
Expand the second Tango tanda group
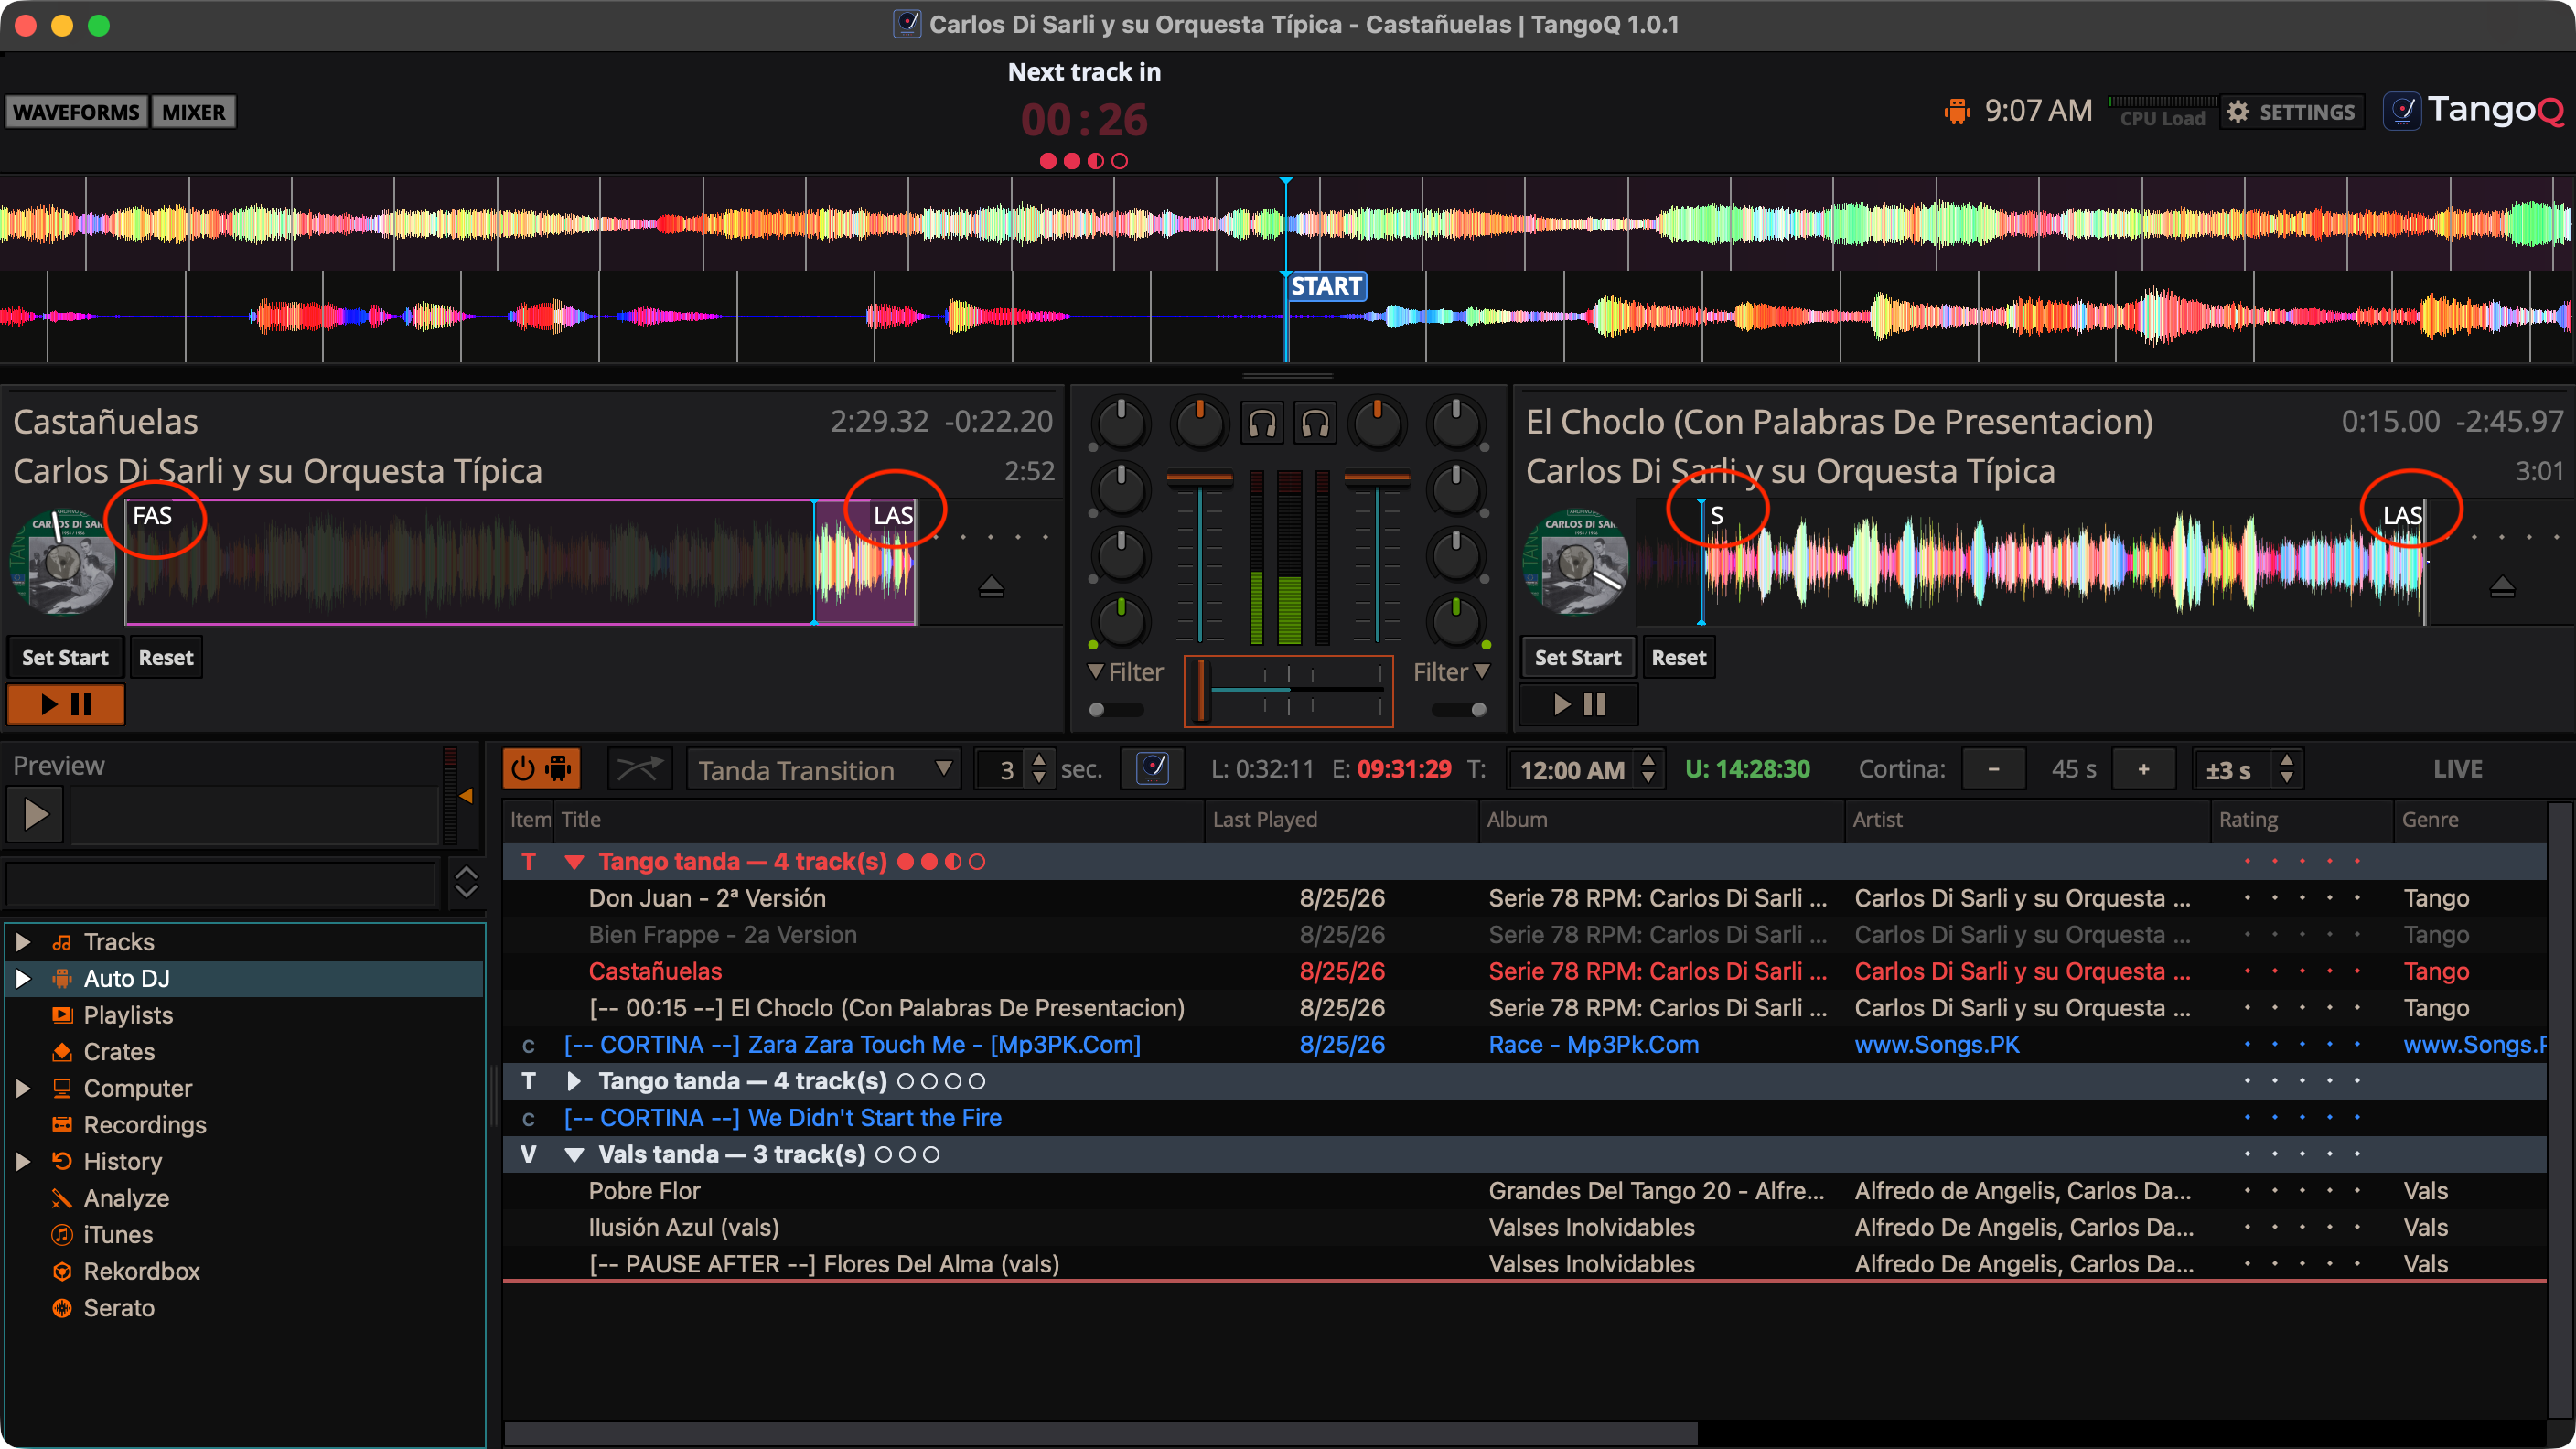574,1081
